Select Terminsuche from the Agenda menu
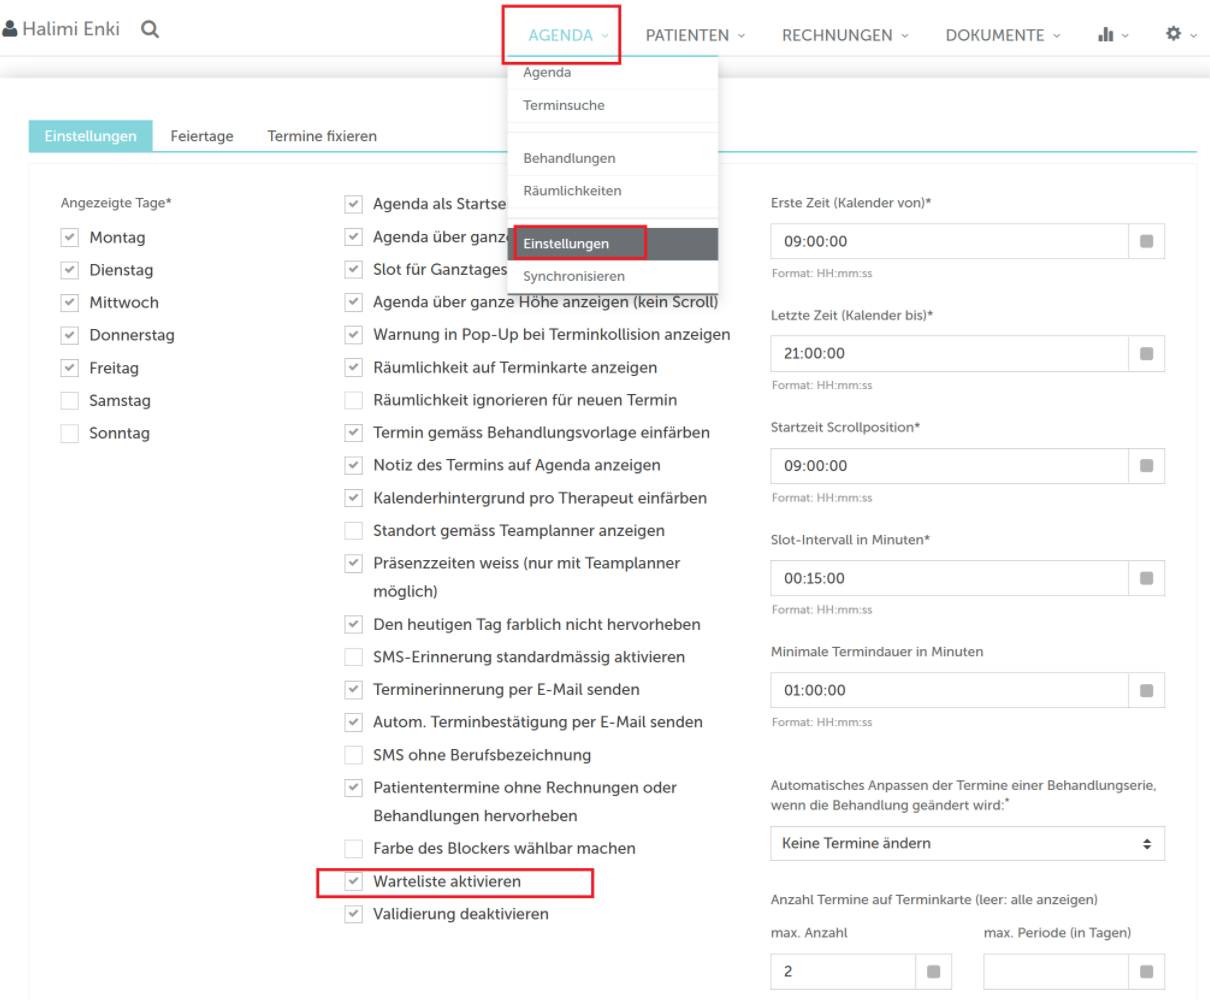 (564, 105)
